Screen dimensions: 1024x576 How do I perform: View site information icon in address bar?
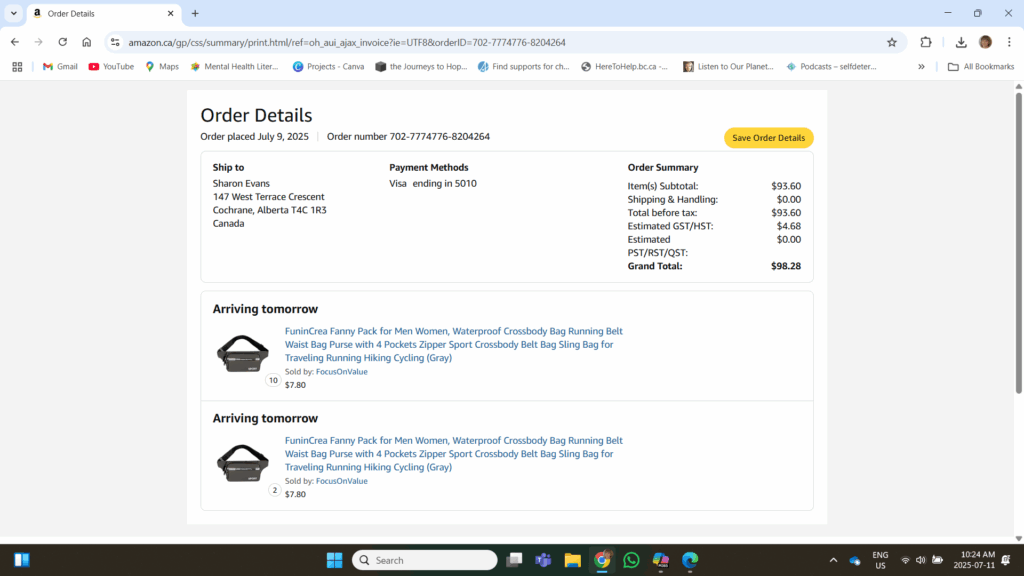[115, 42]
